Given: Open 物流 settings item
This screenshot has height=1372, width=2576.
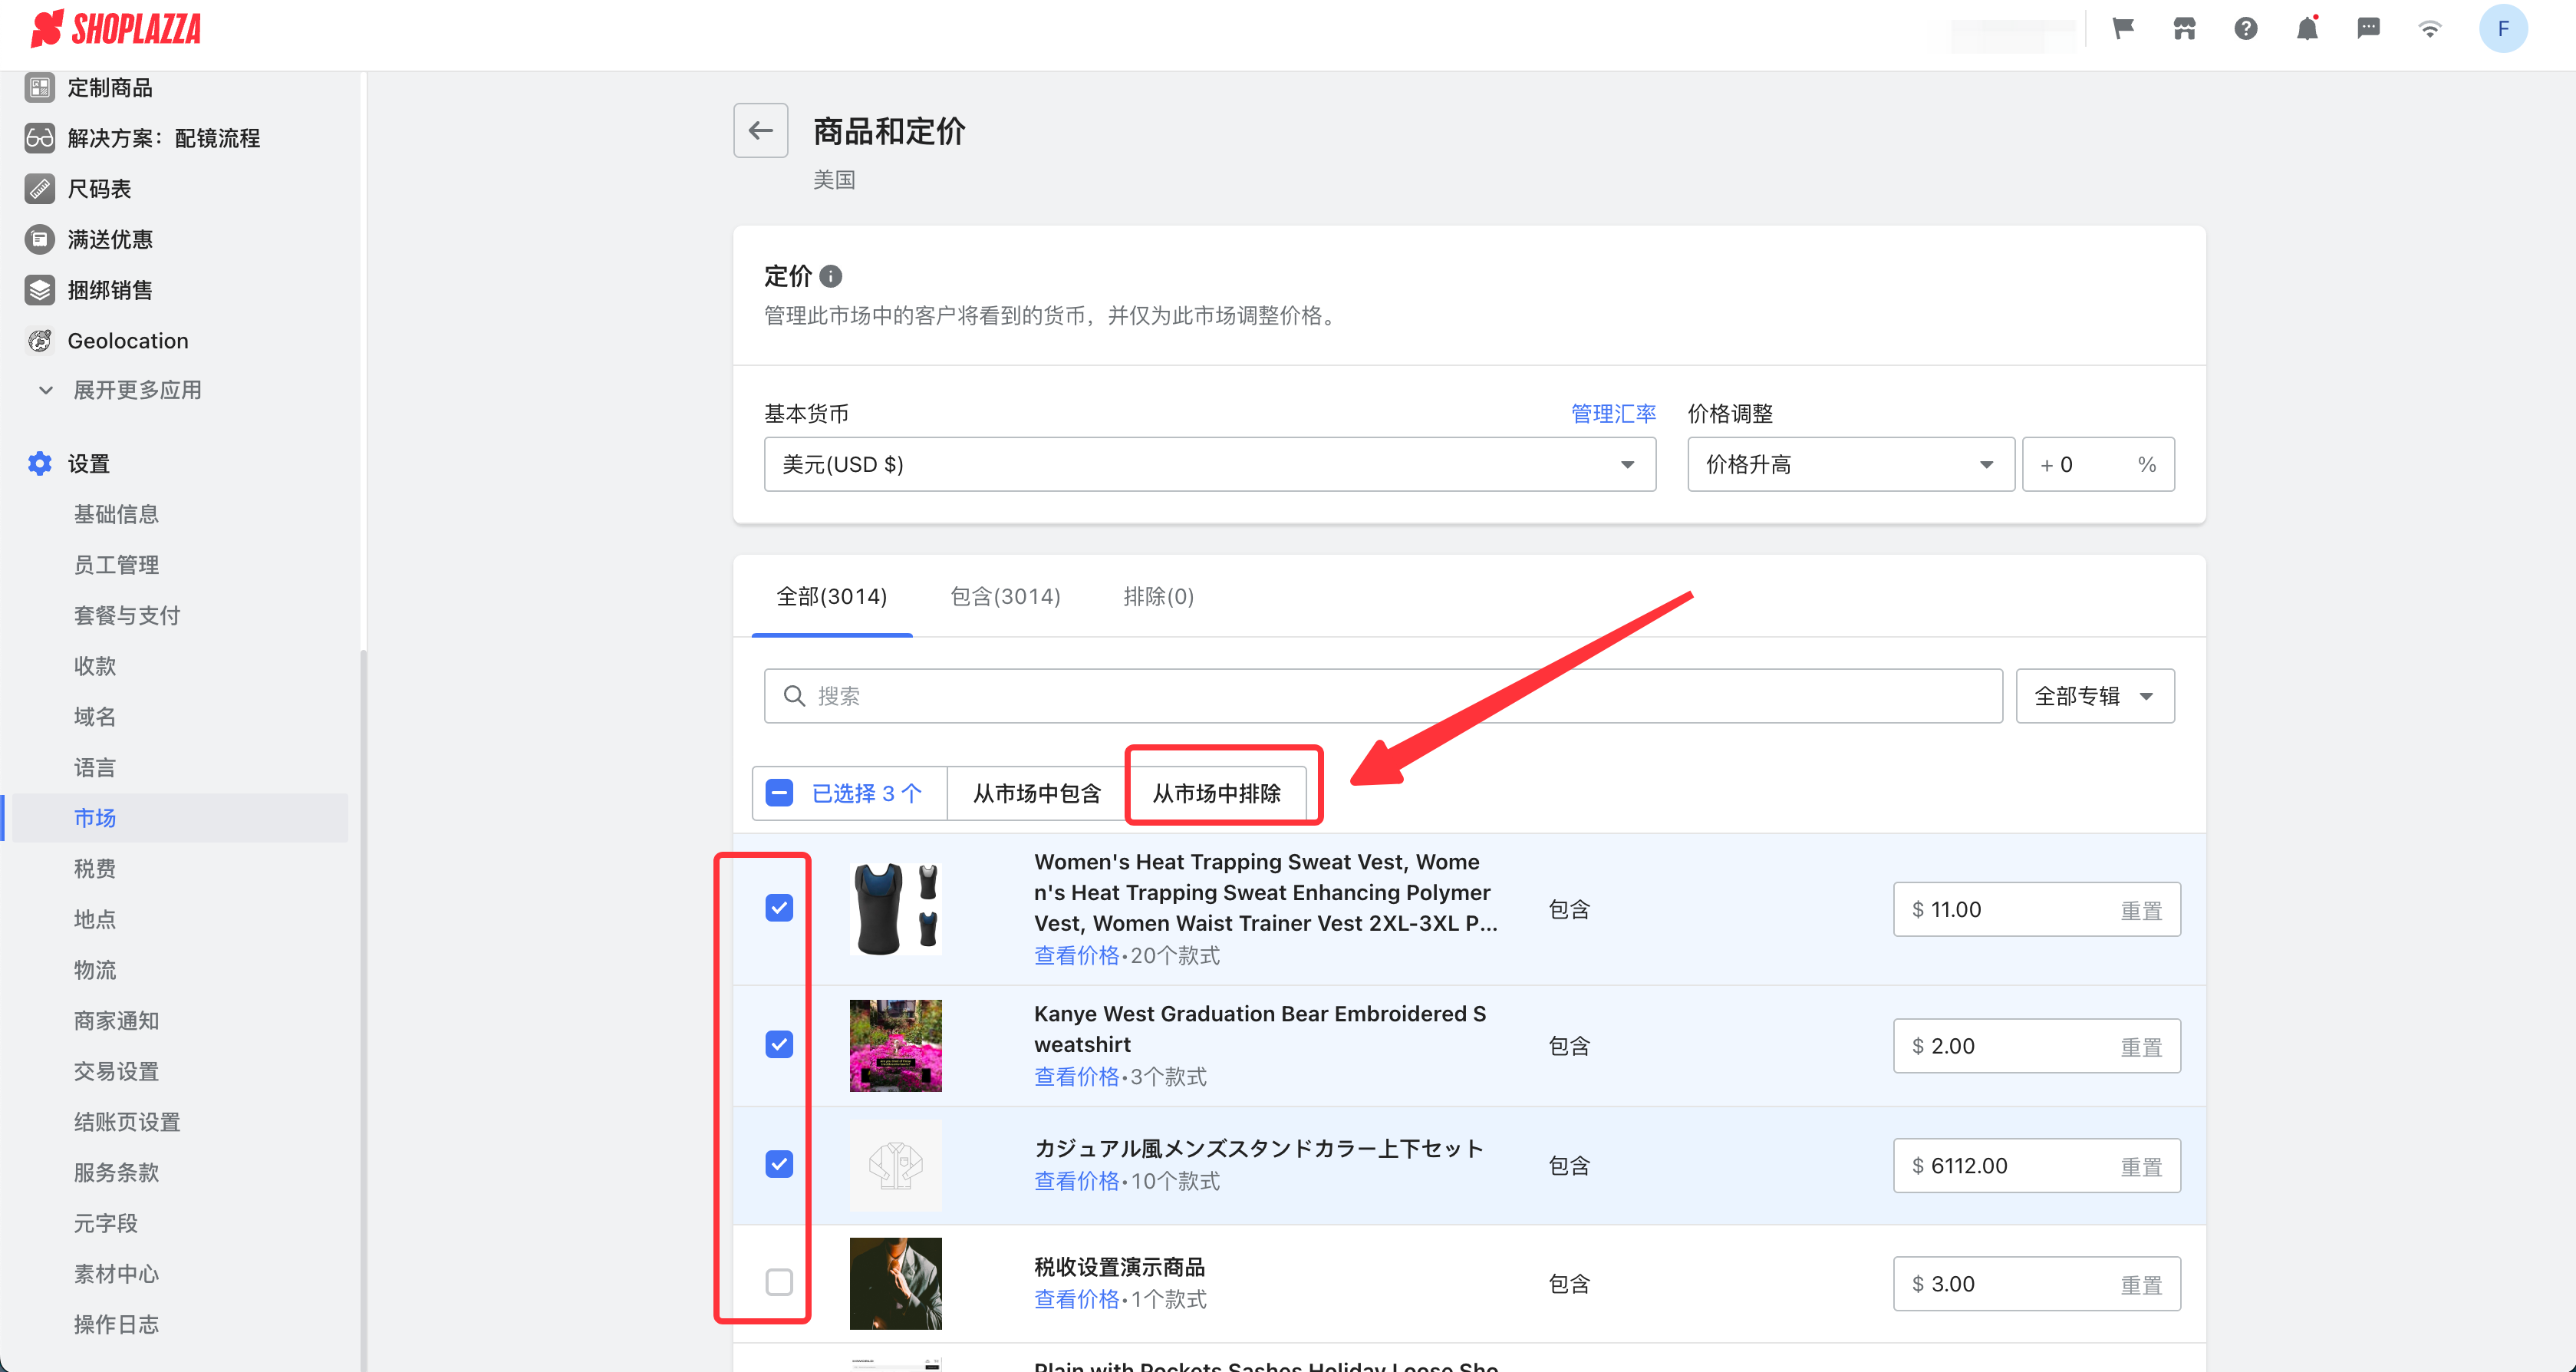Looking at the screenshot, I should [95, 970].
